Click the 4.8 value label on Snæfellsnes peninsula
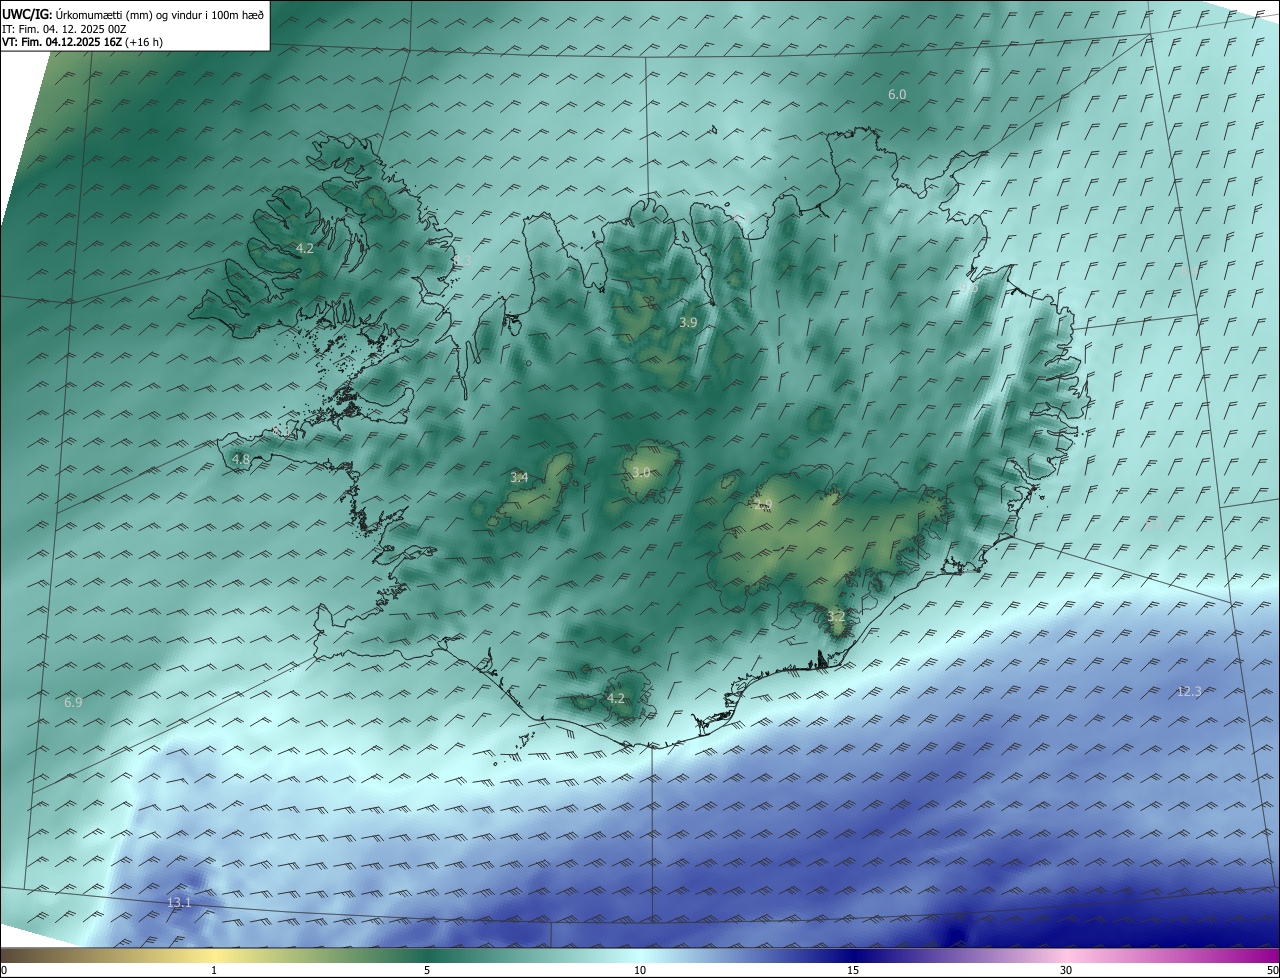This screenshot has width=1280, height=978. (x=241, y=460)
